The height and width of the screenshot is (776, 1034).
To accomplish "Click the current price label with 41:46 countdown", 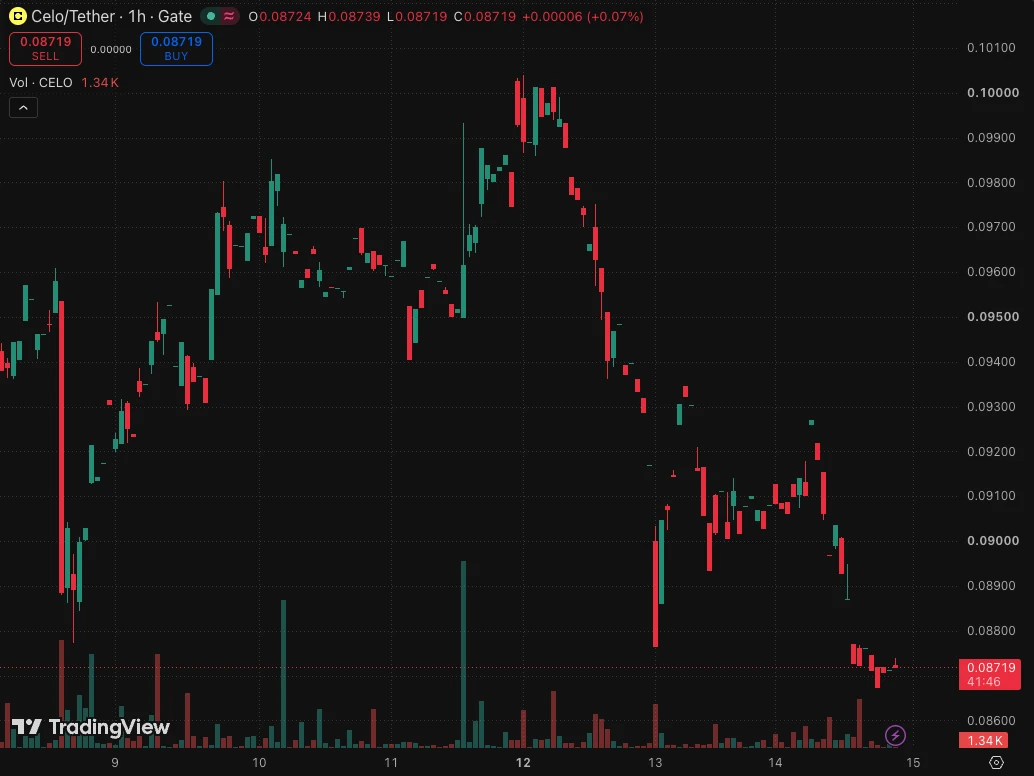I will click(x=989, y=674).
